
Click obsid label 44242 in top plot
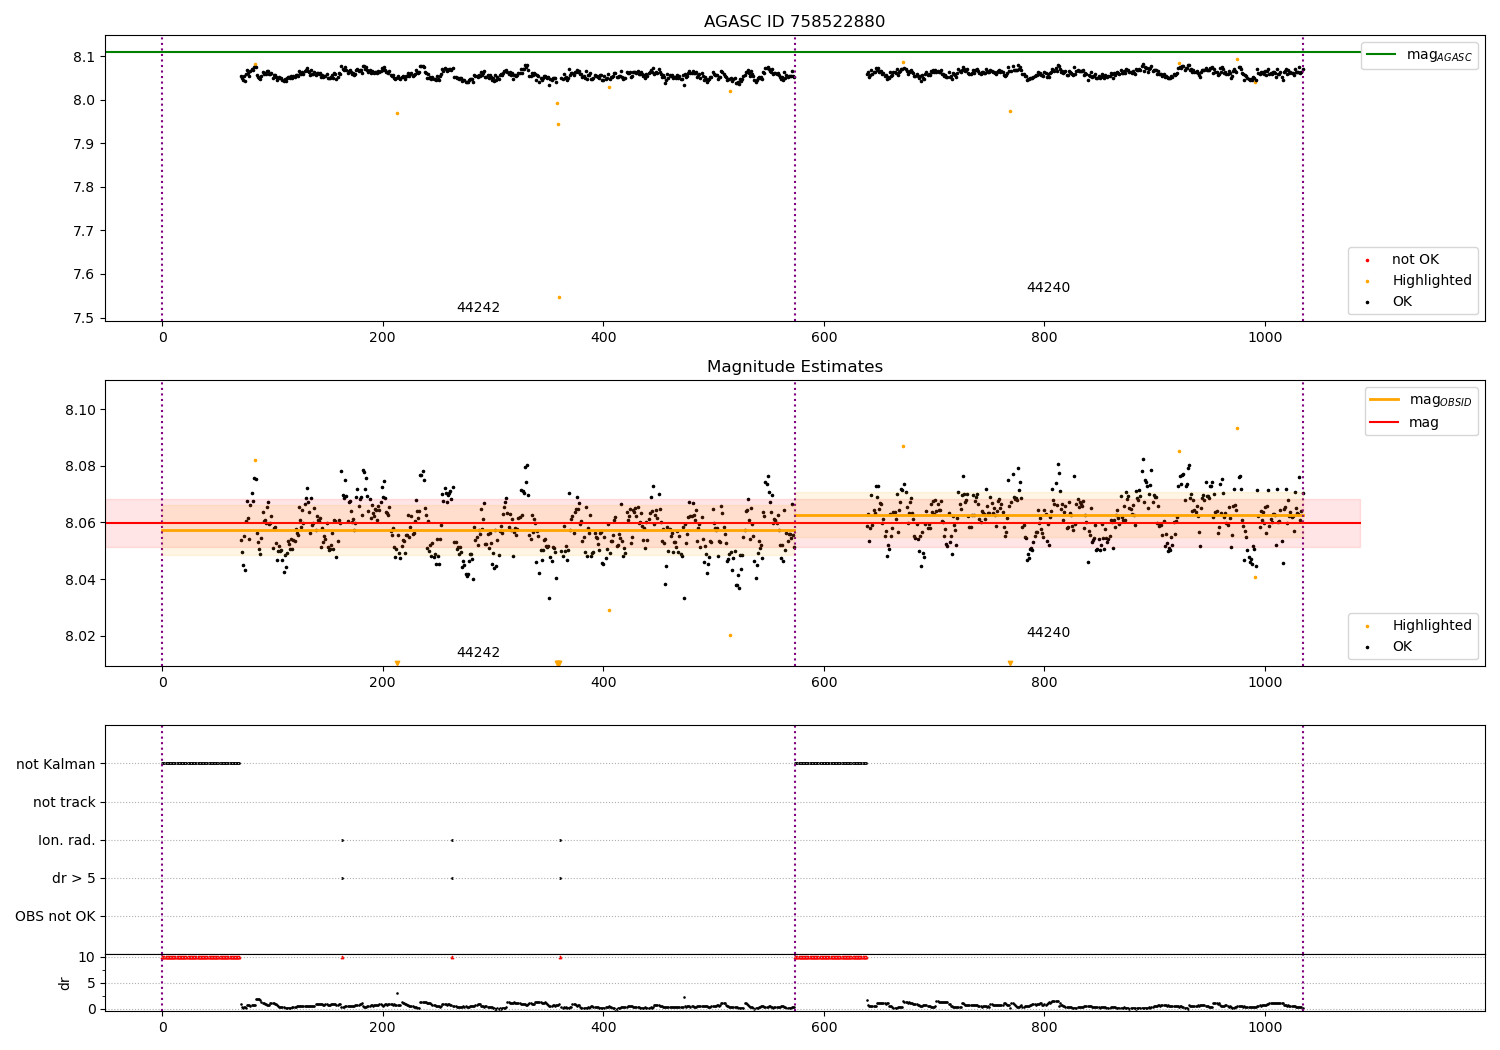click(x=478, y=308)
